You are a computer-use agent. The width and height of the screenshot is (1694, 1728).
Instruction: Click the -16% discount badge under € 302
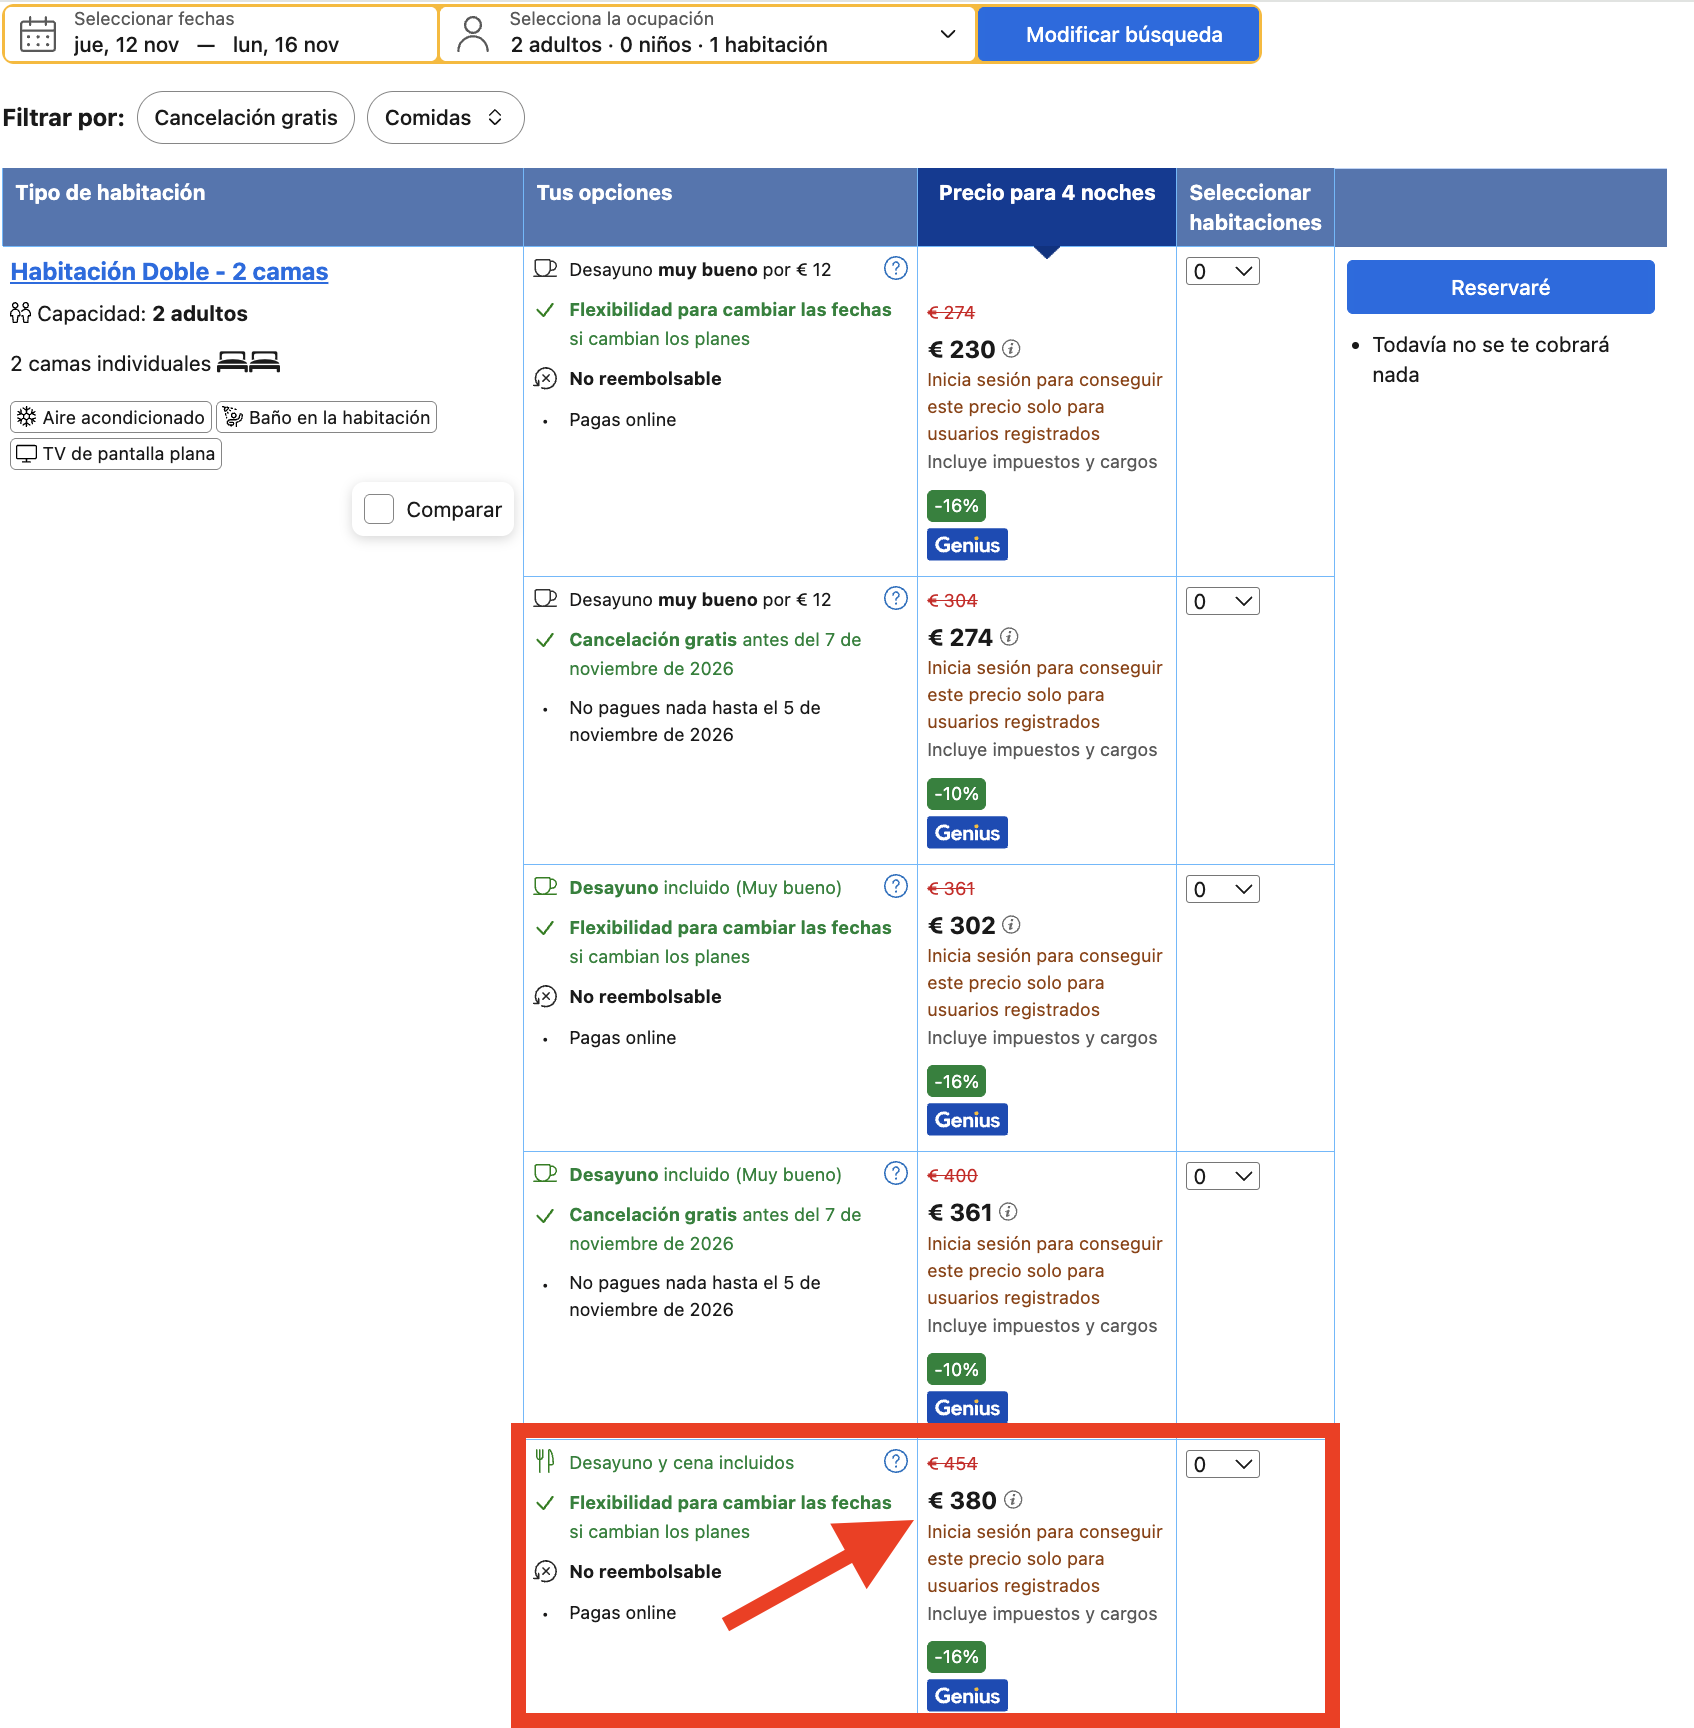coord(956,1082)
